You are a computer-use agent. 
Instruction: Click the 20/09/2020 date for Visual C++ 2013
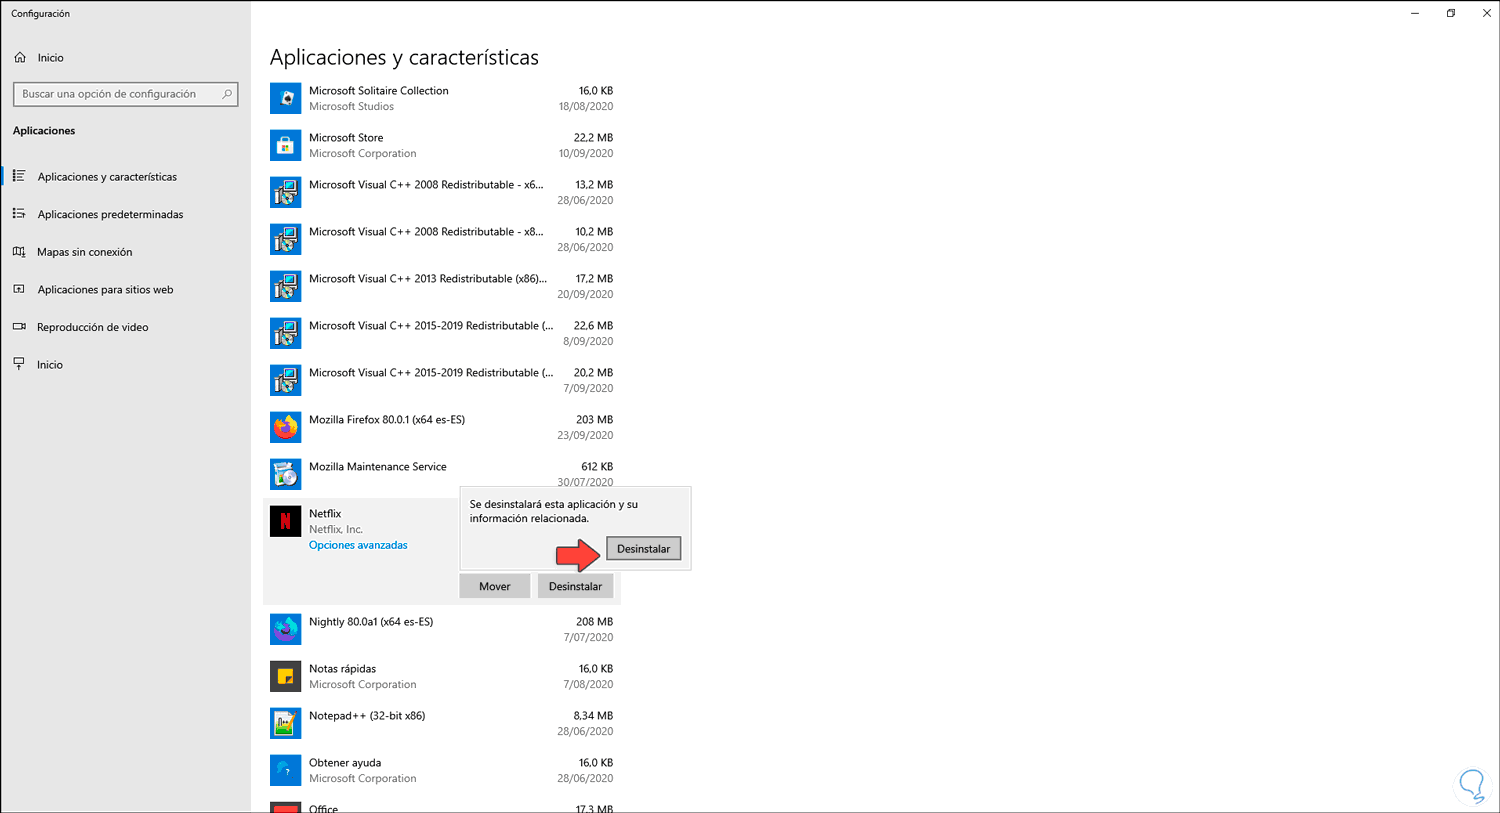(x=585, y=295)
